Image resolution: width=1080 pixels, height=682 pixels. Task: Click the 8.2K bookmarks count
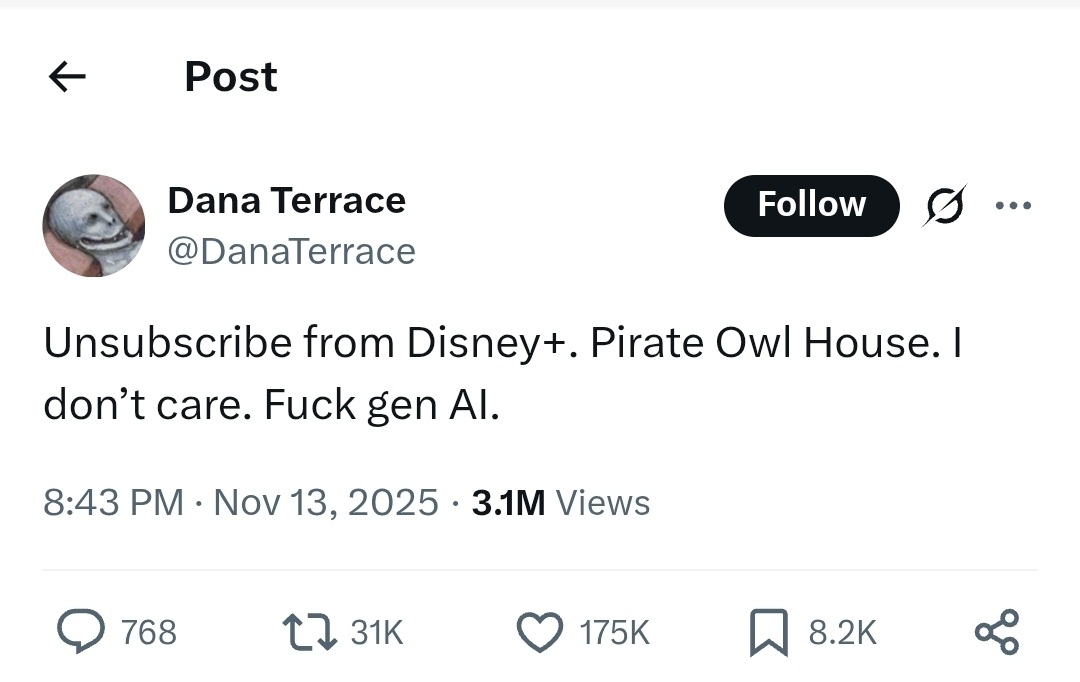pos(842,632)
